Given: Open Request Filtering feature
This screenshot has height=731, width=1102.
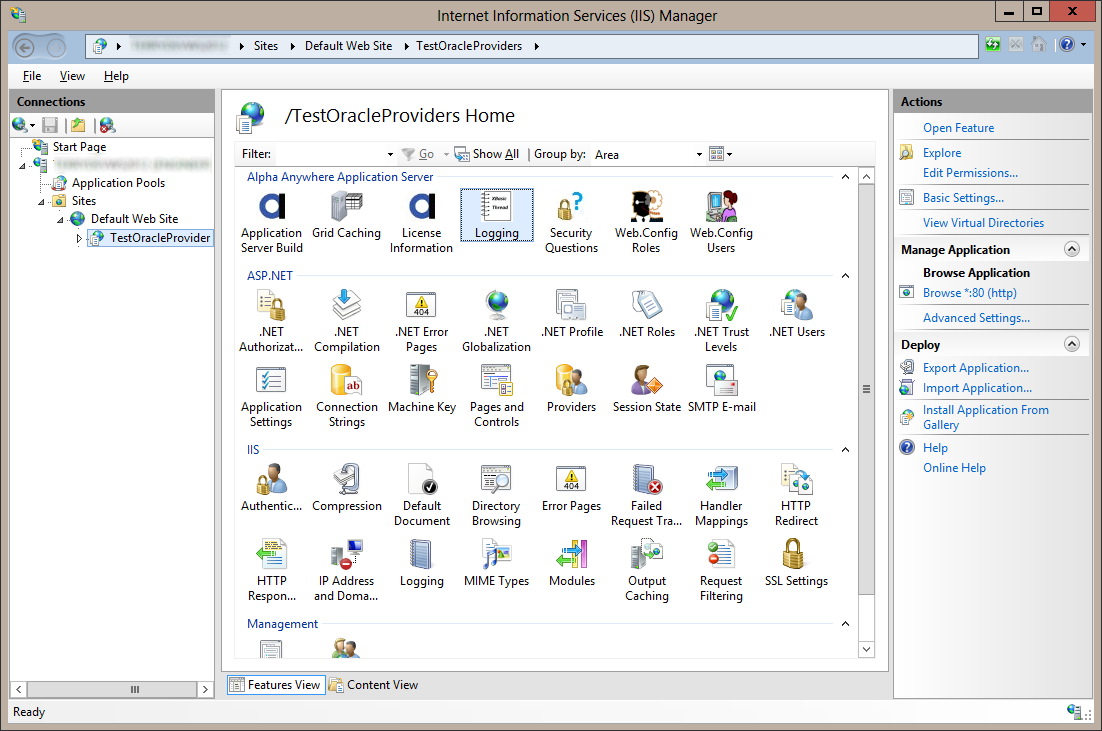Looking at the screenshot, I should click(721, 571).
